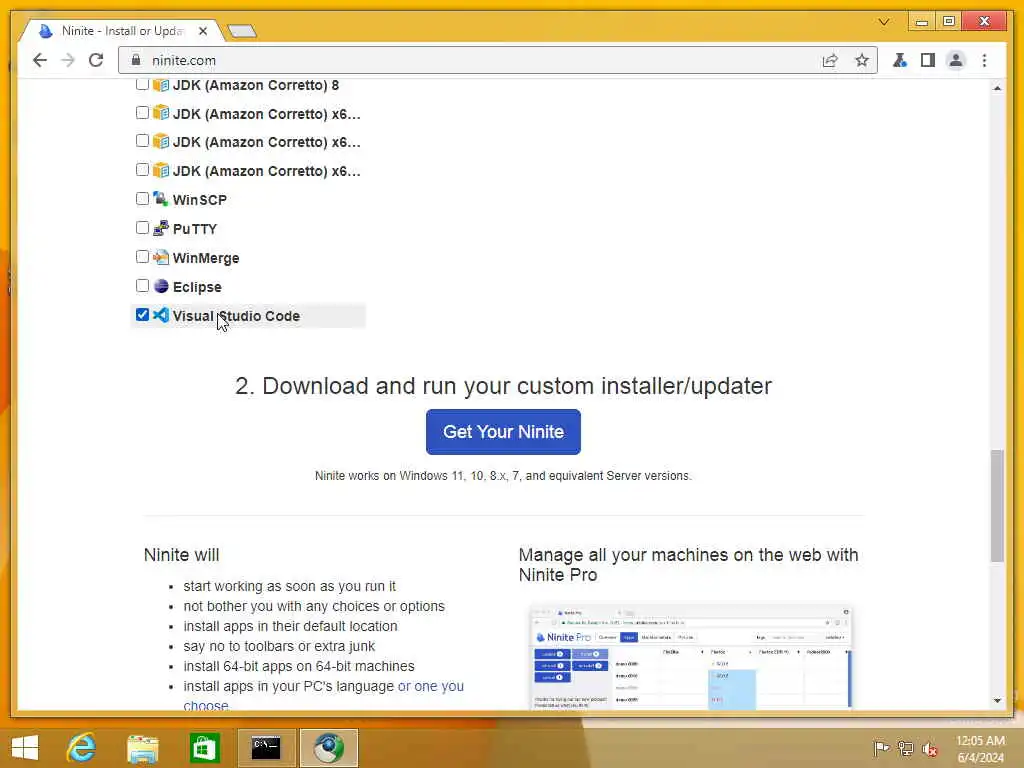This screenshot has height=768, width=1024.
Task: Close the Ninite browser tab
Action: (x=203, y=31)
